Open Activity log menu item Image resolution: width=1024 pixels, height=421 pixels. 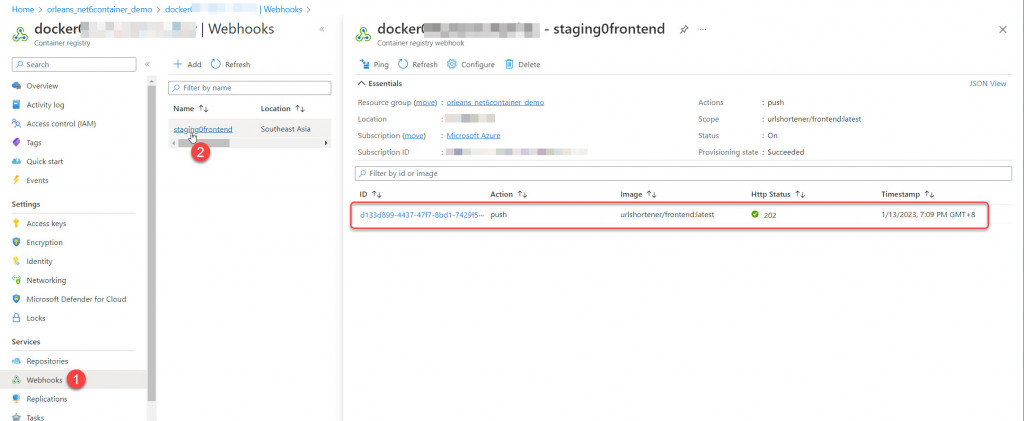pos(45,105)
